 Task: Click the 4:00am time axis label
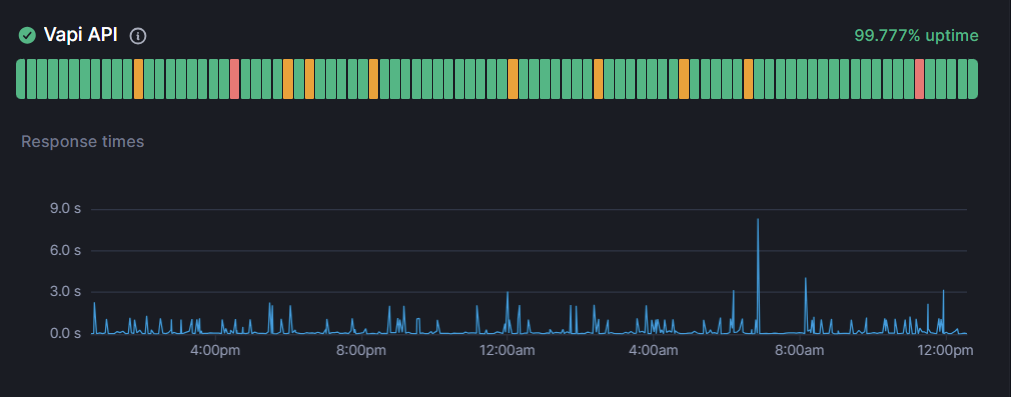(654, 351)
